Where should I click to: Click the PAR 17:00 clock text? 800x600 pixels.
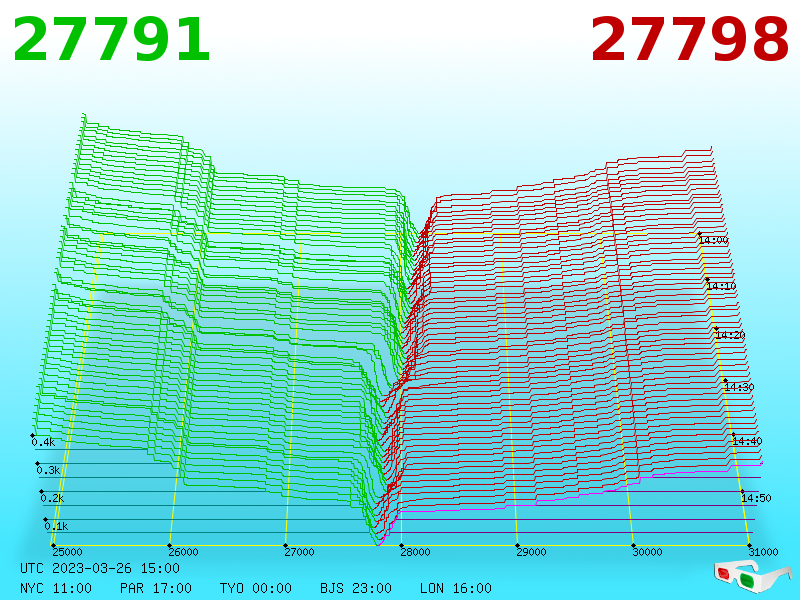[156, 588]
